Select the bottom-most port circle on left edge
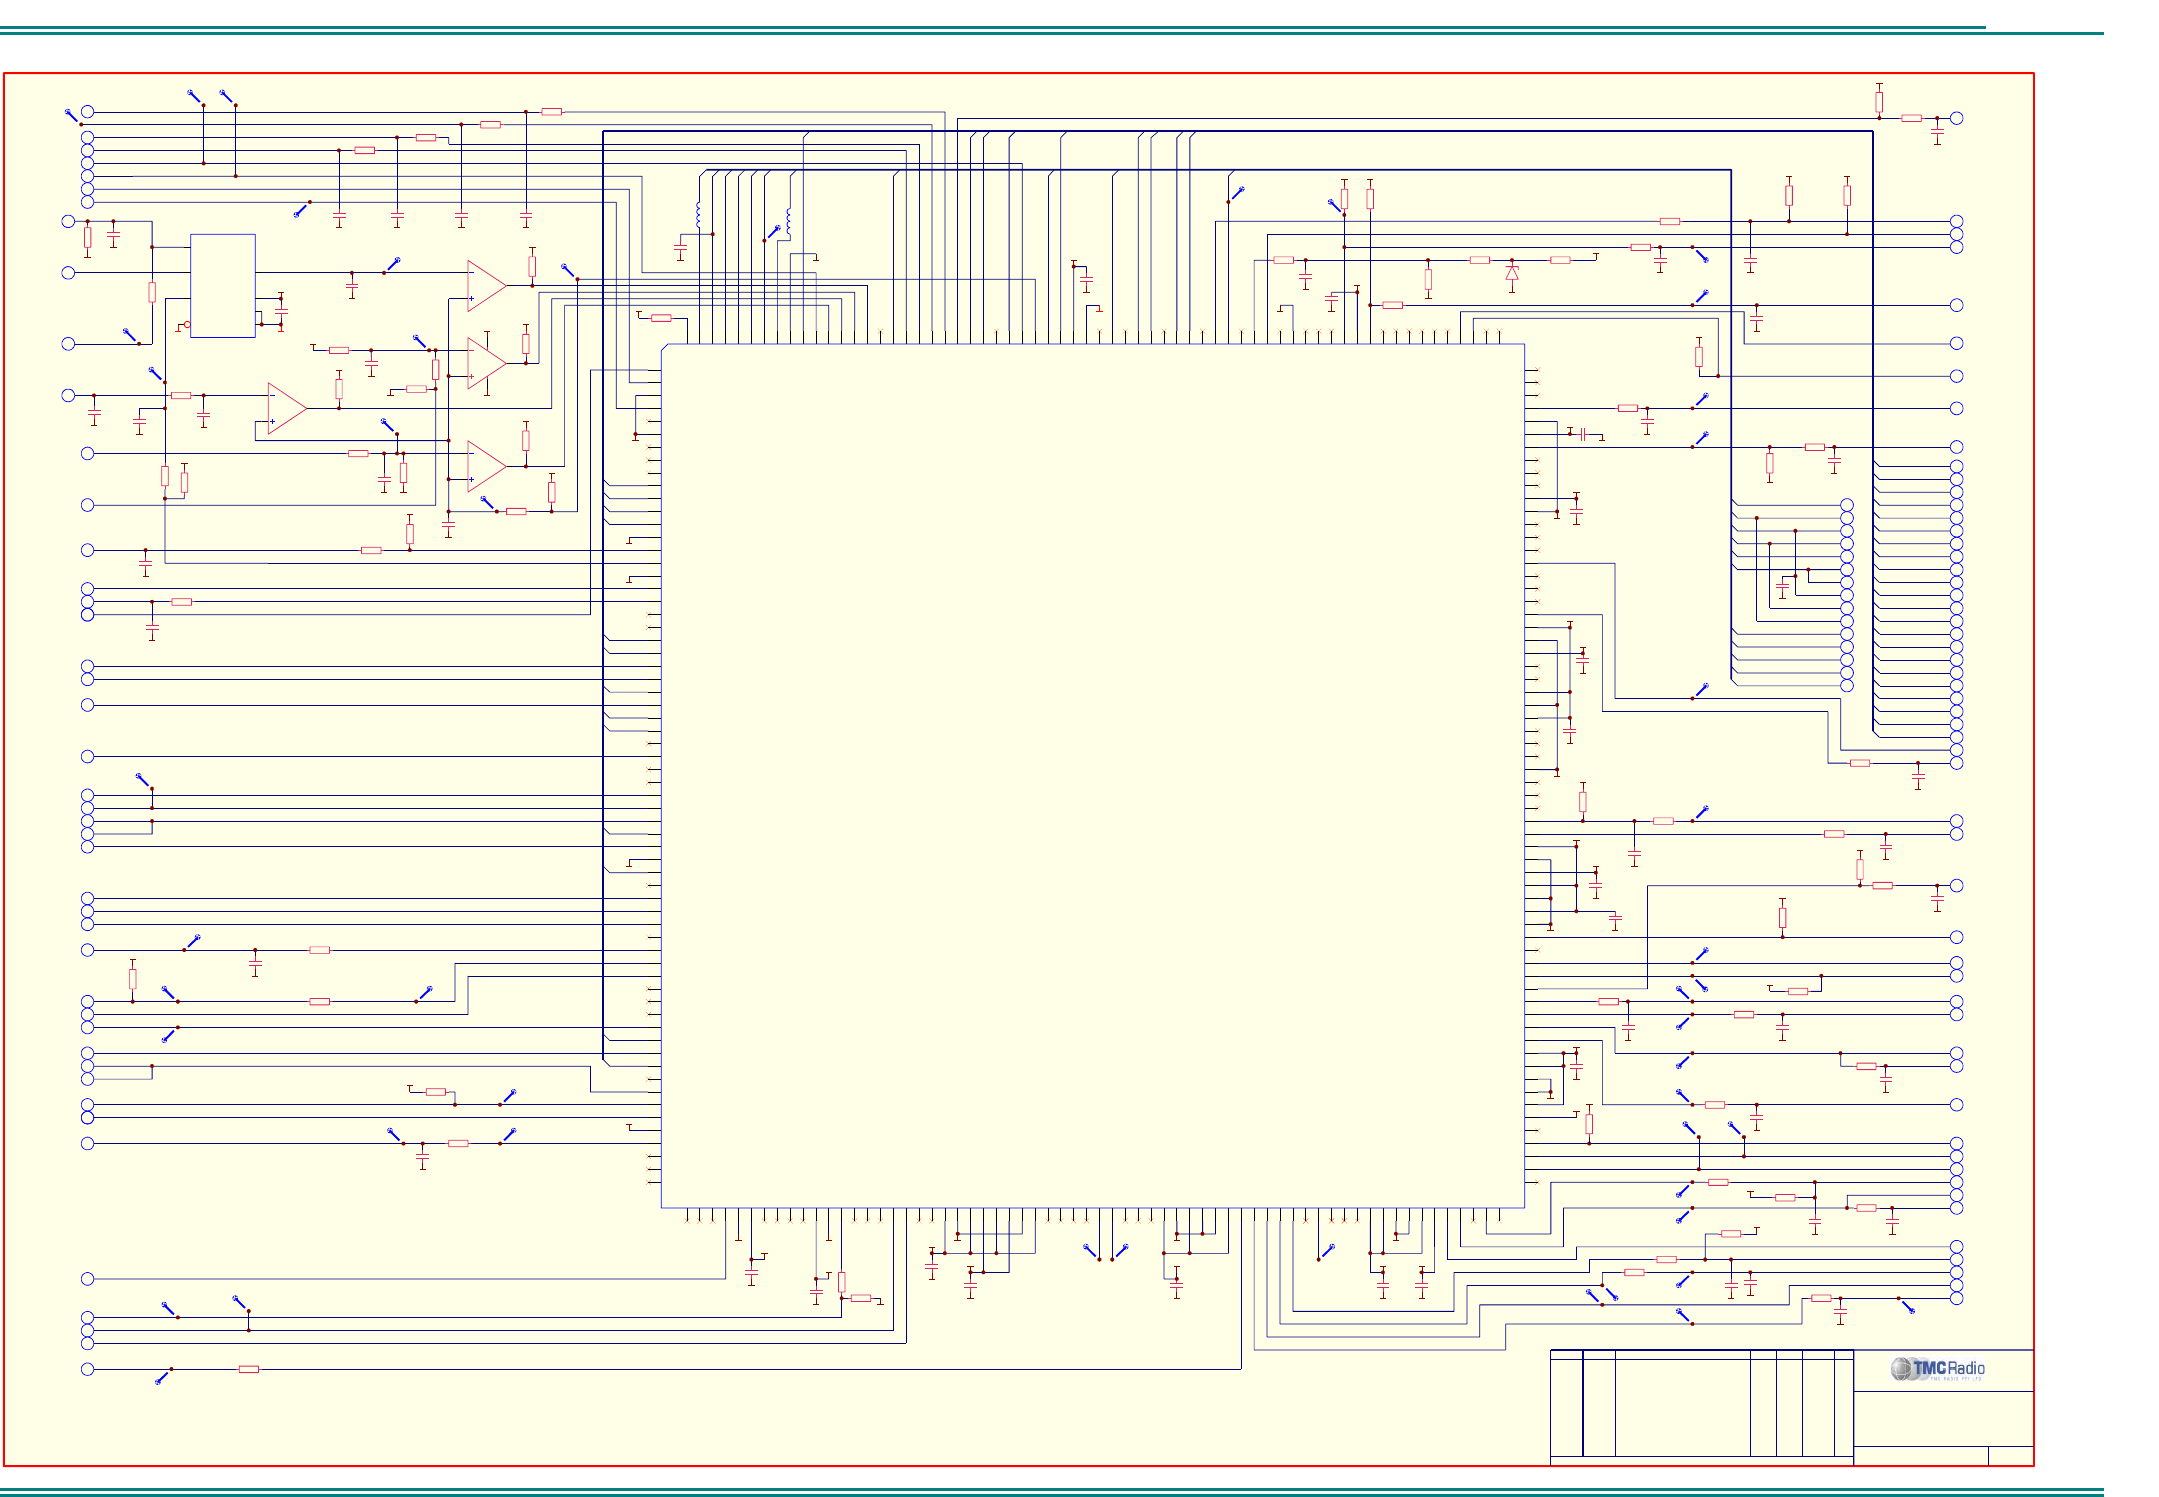 pos(88,1369)
